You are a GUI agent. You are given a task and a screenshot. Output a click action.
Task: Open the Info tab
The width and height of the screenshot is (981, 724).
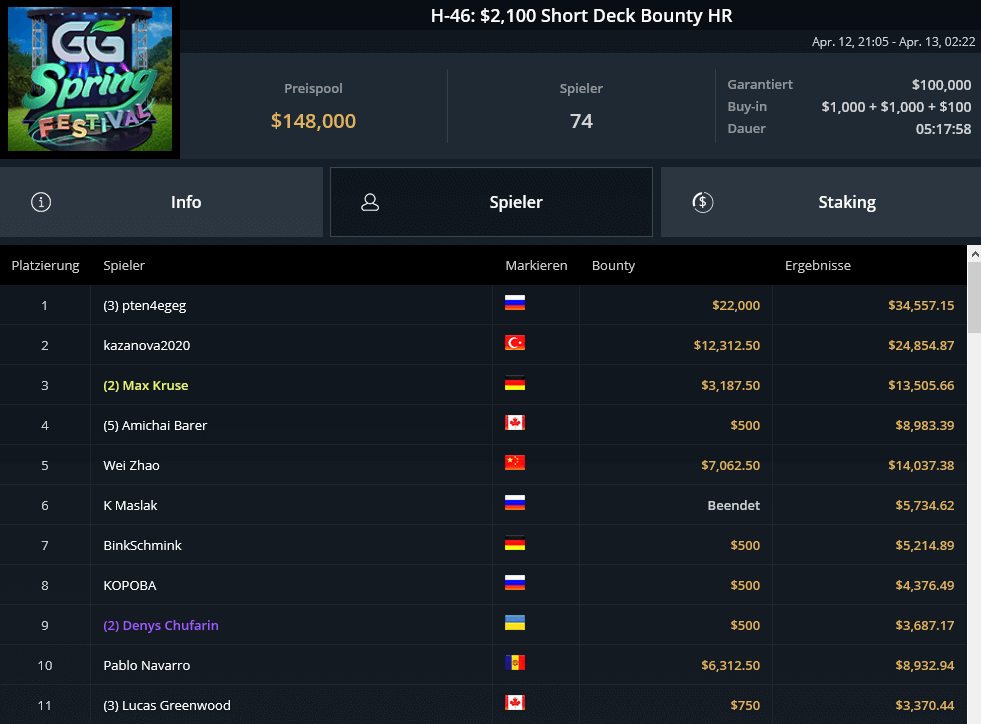pyautogui.click(x=161, y=202)
